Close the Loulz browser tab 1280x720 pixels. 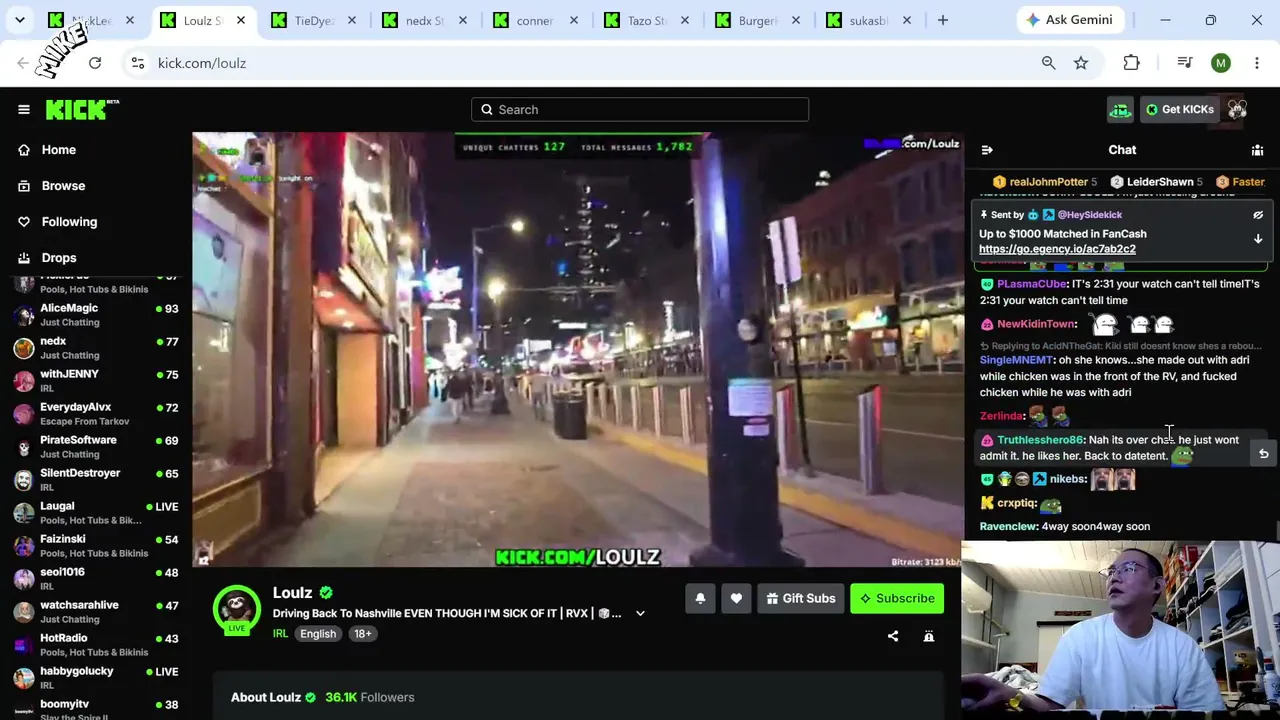[x=240, y=20]
